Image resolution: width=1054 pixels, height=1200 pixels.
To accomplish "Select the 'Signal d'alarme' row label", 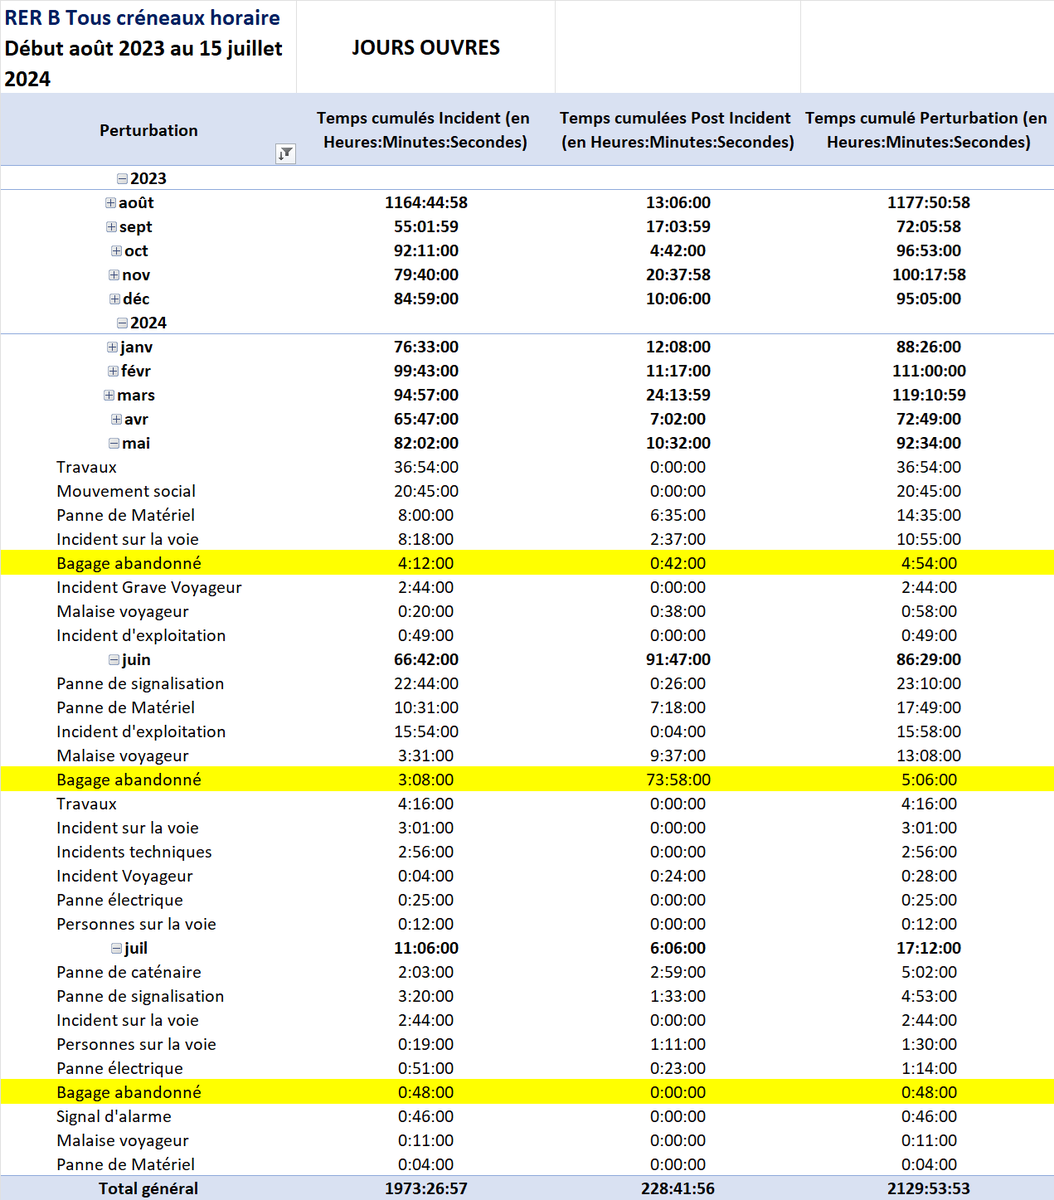I will coord(114,1116).
